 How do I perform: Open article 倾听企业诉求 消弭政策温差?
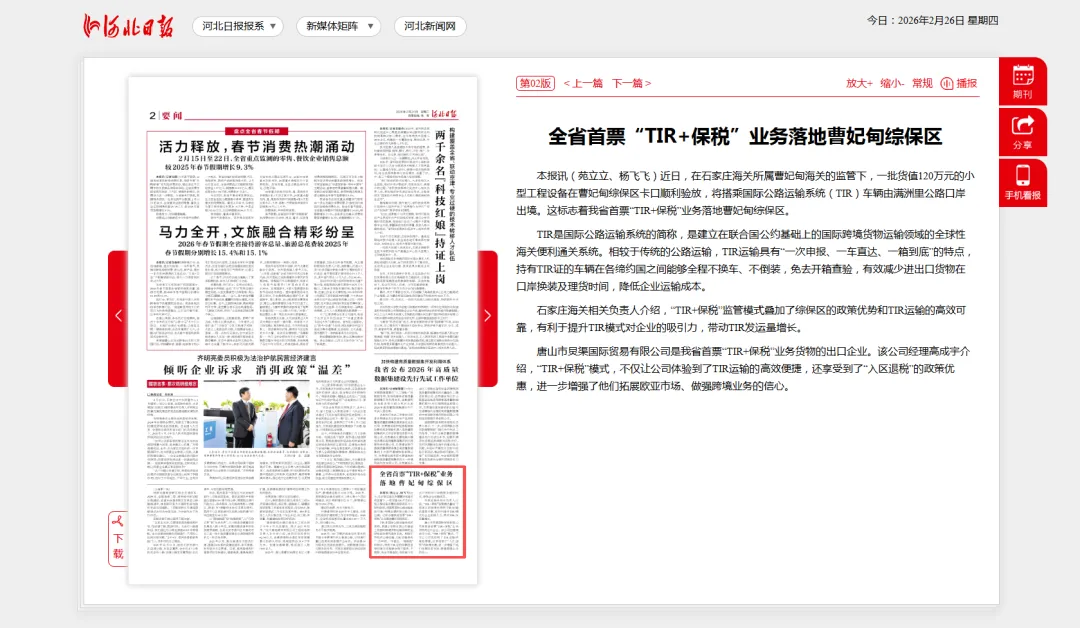point(257,370)
